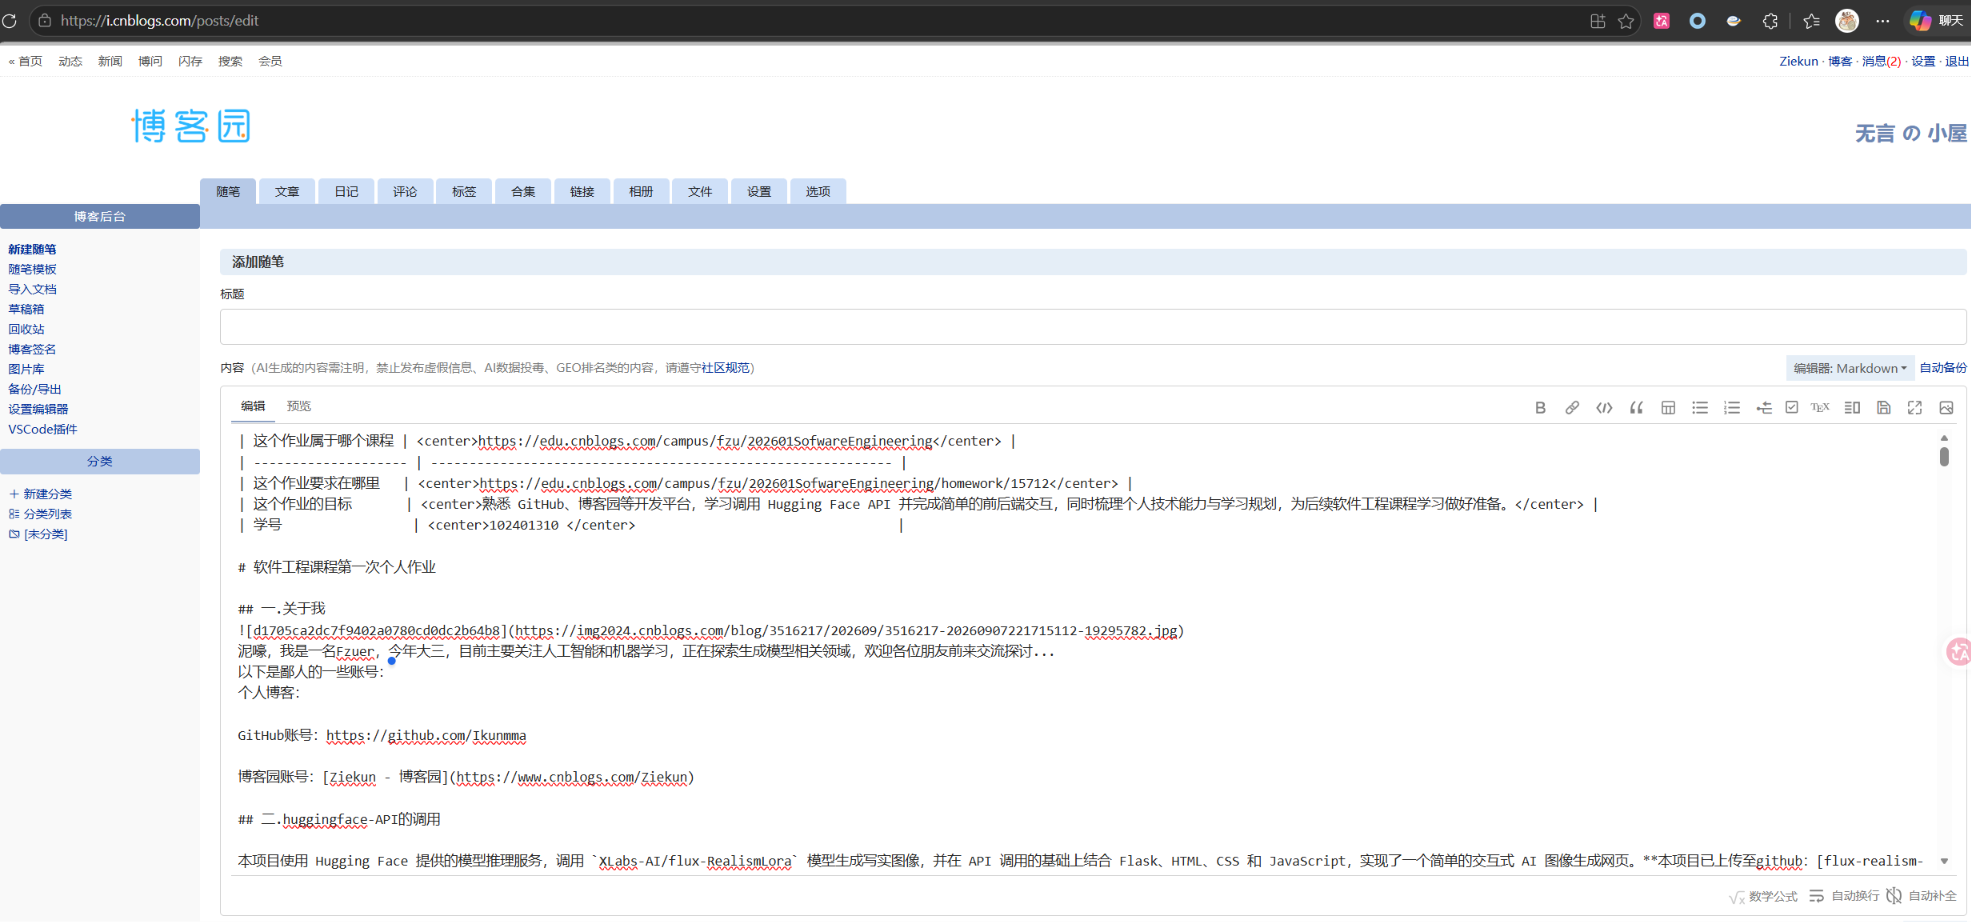Screen dimensions: 1971x922
Task: Toggle 自动换行 word wrap option
Action: click(x=1844, y=896)
